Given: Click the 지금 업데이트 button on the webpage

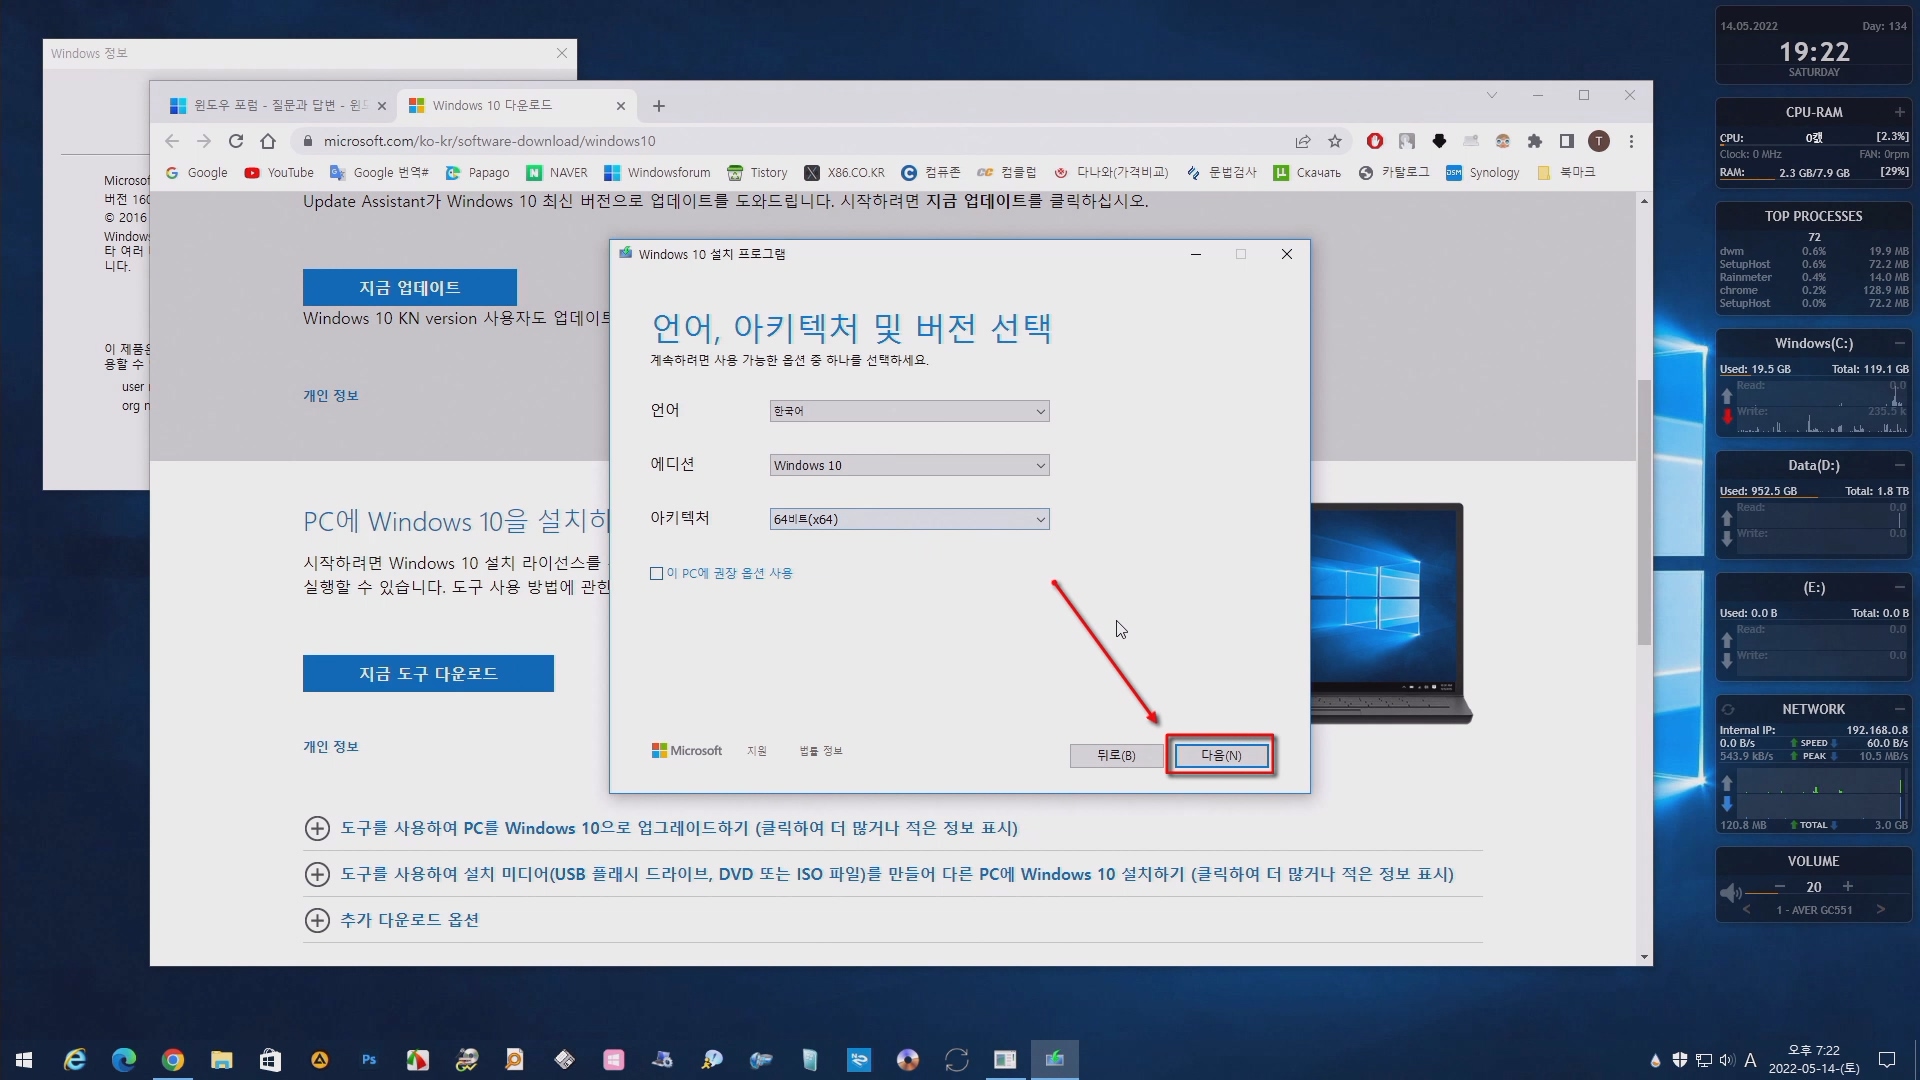Looking at the screenshot, I should (410, 287).
